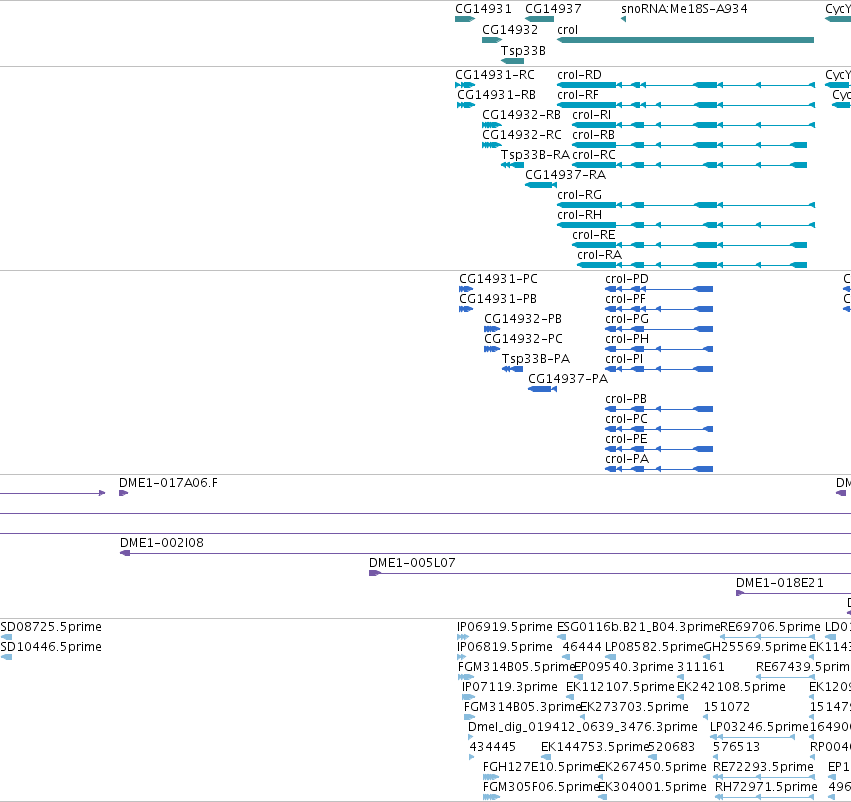Viewport: 851px width, 802px height.
Task: Click the EK112107.5prime EST label
Action: 620,687
